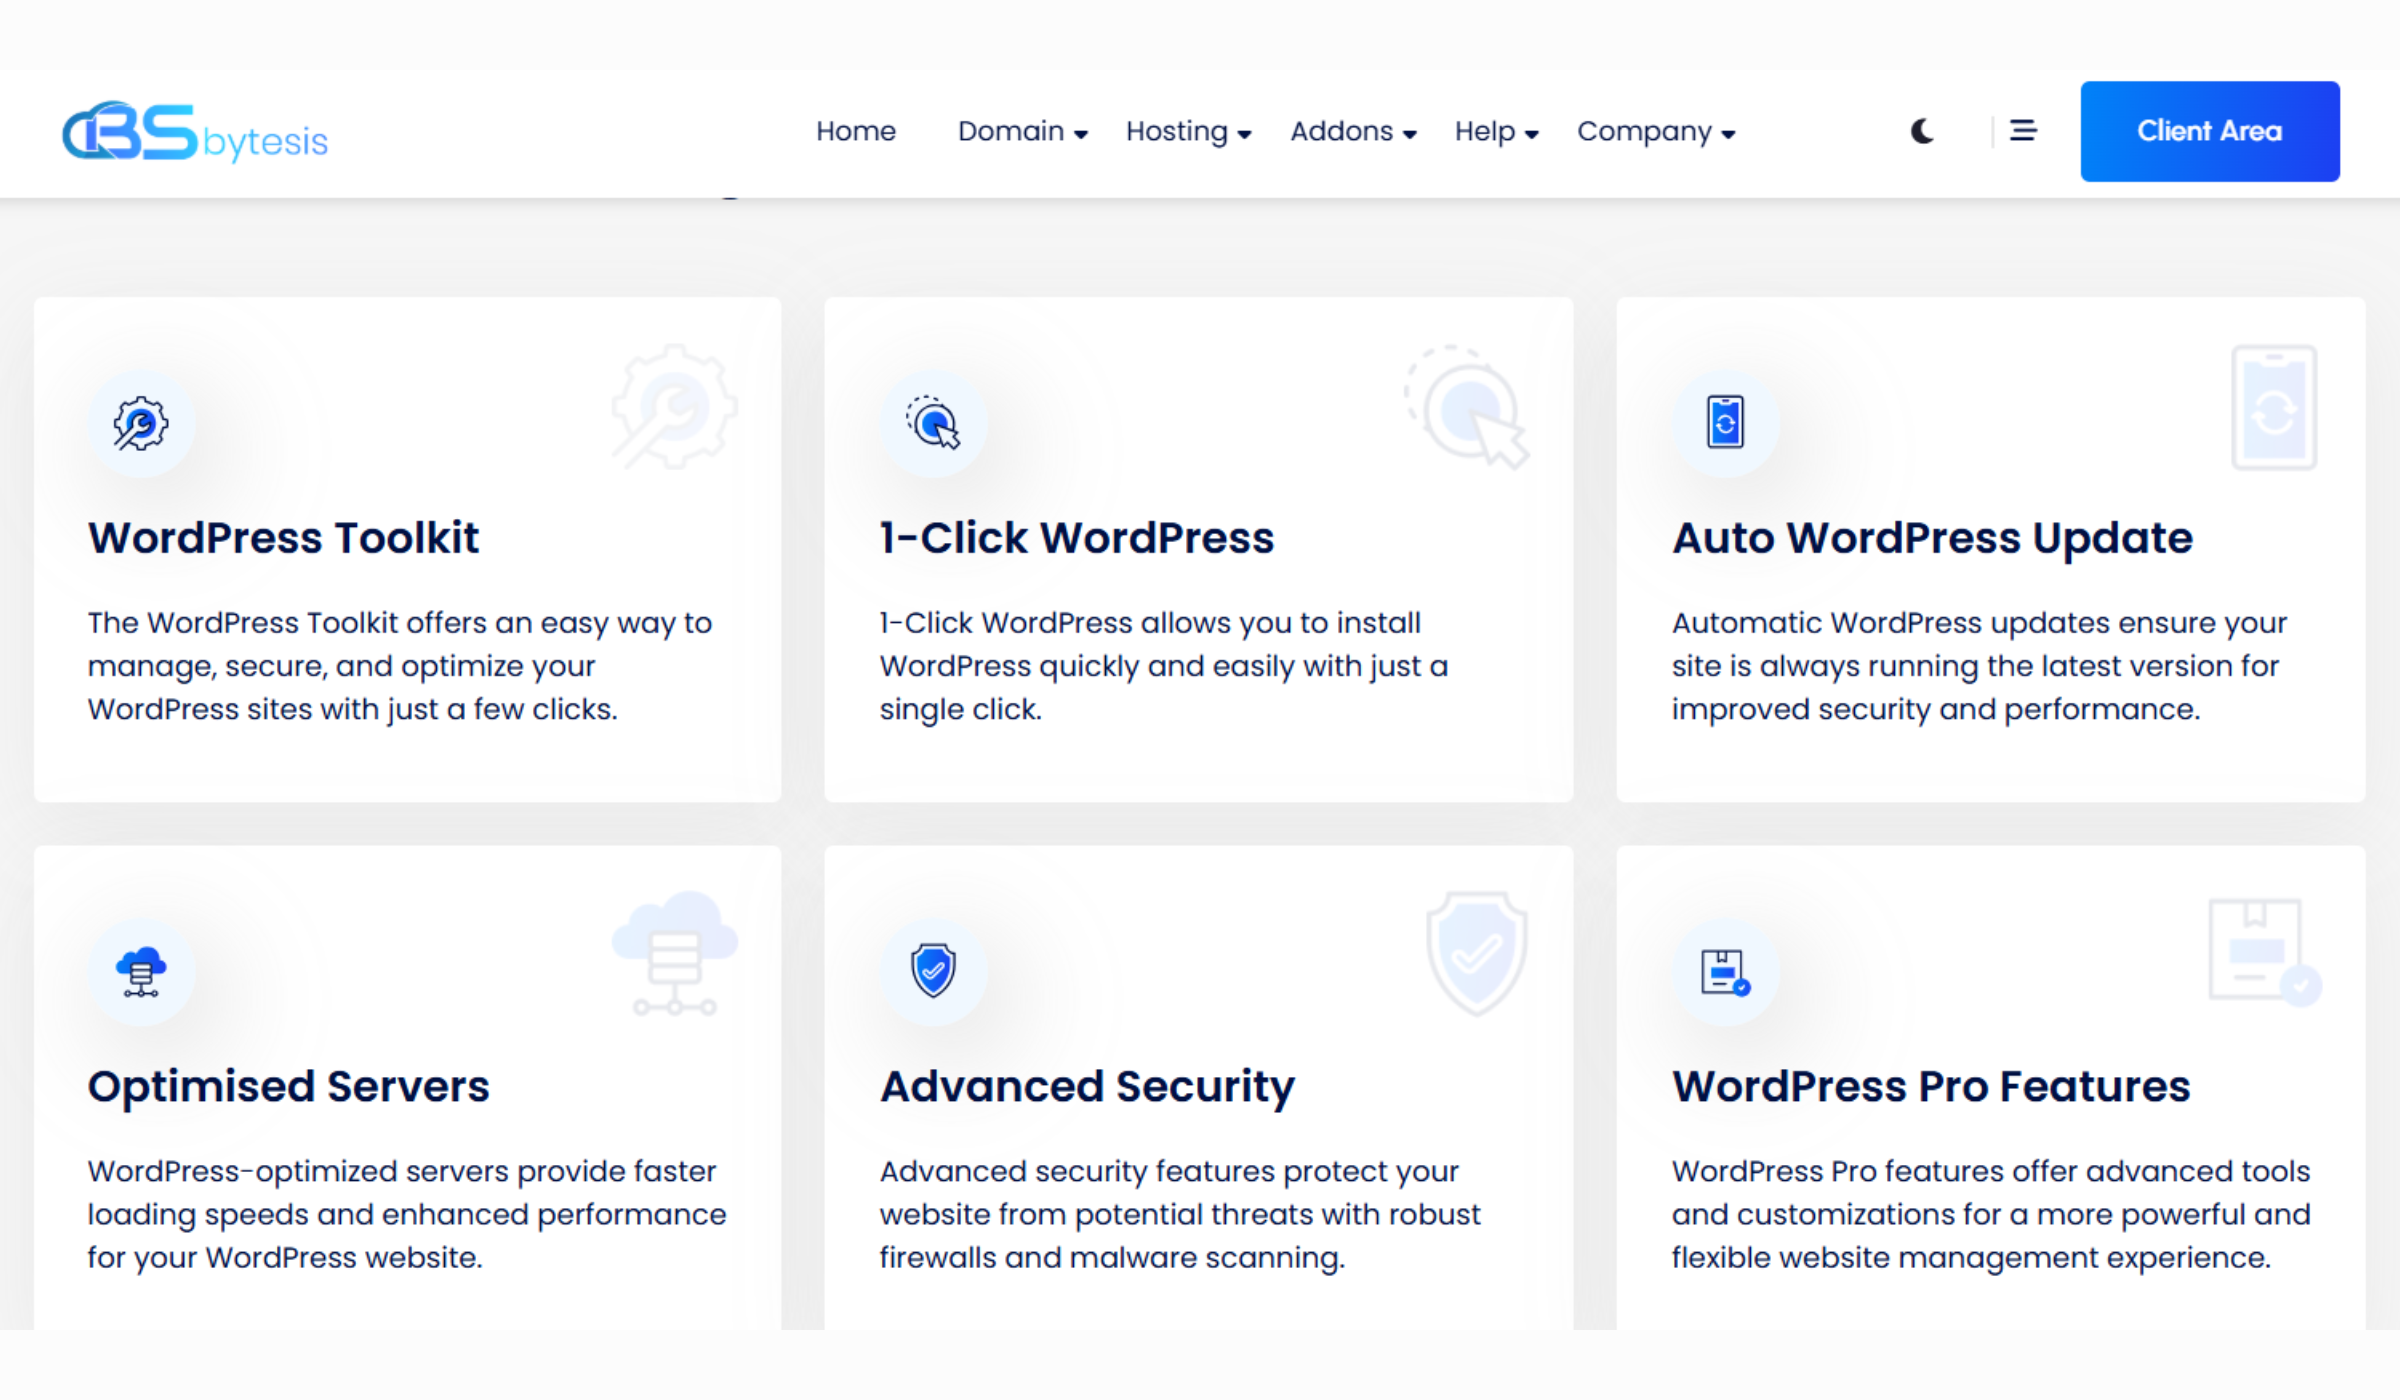Click the Bytesis logo
This screenshot has width=2400, height=1400.
coord(195,132)
